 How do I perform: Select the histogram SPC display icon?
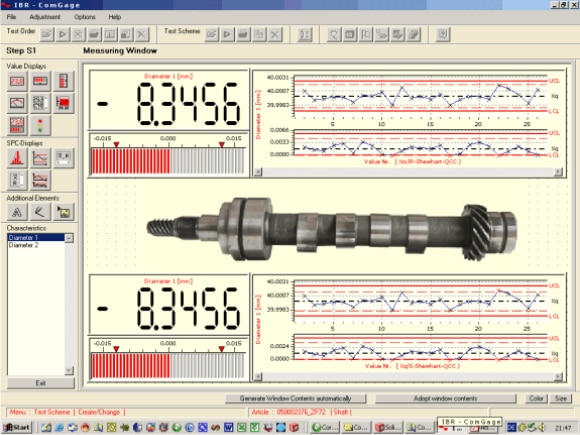(x=17, y=158)
